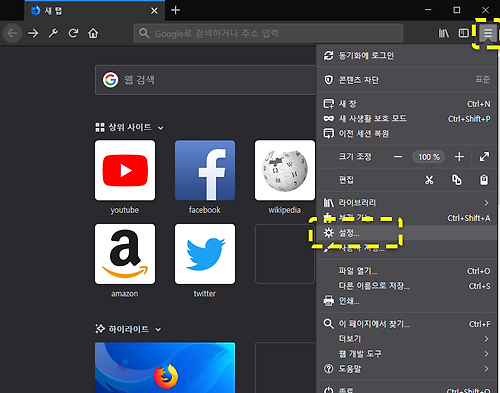Reset zoom via the 100 % button
The height and width of the screenshot is (393, 500).
click(x=429, y=157)
